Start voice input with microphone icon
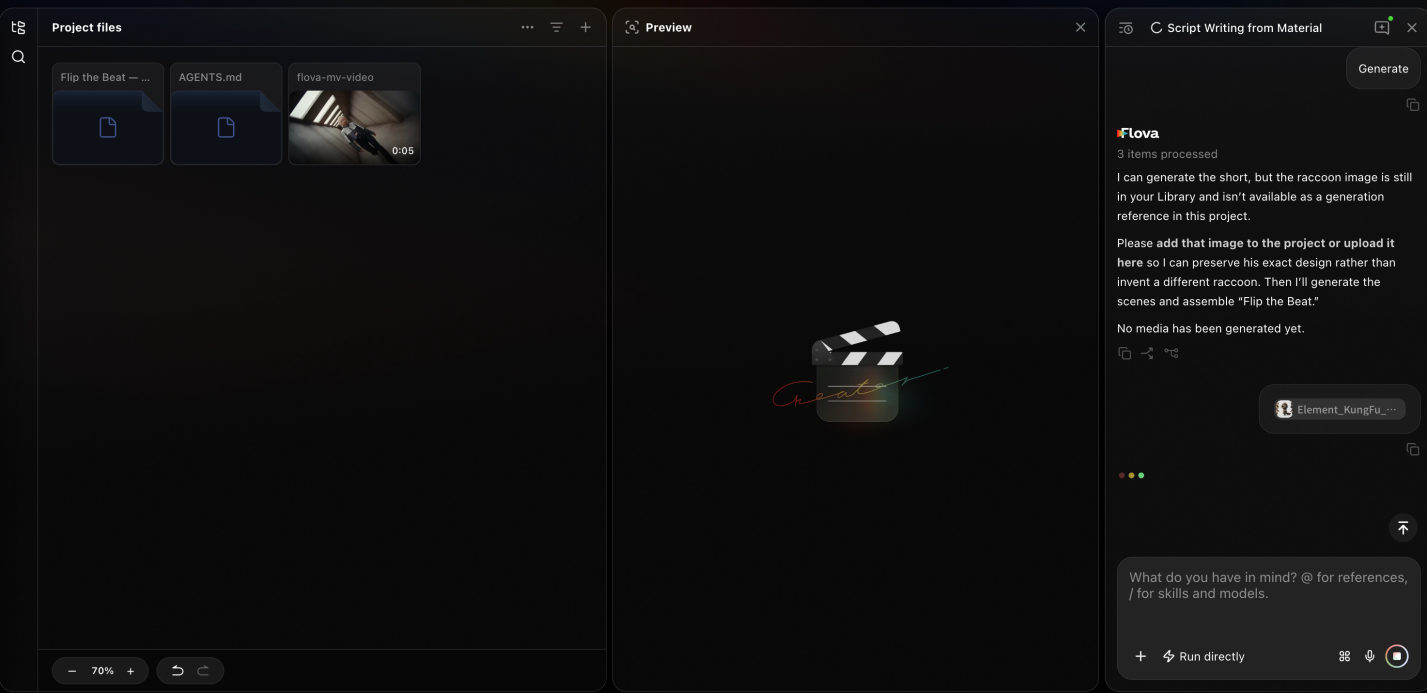 click(1370, 656)
